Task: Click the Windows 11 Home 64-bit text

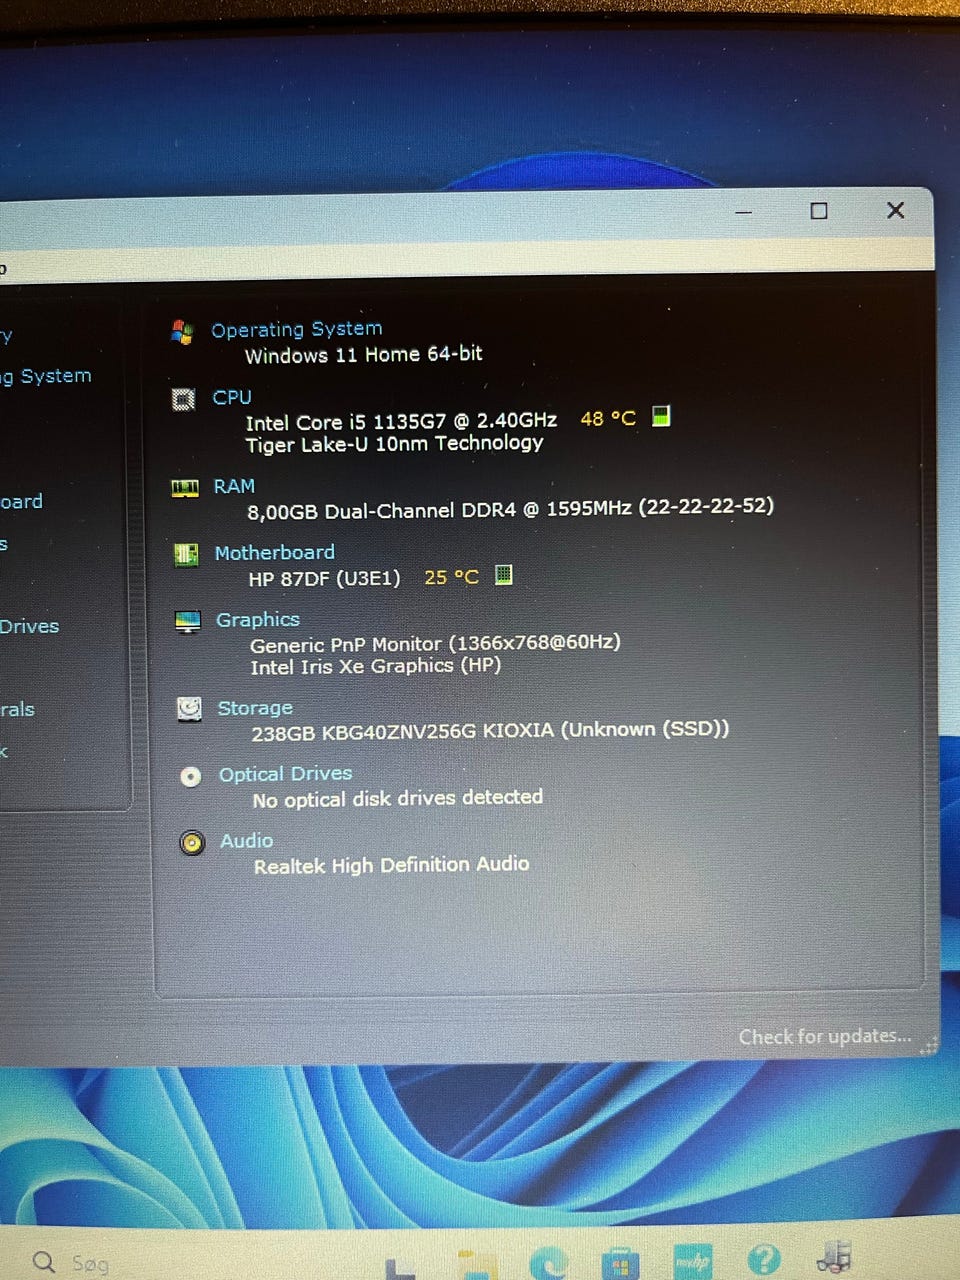Action: pos(364,354)
